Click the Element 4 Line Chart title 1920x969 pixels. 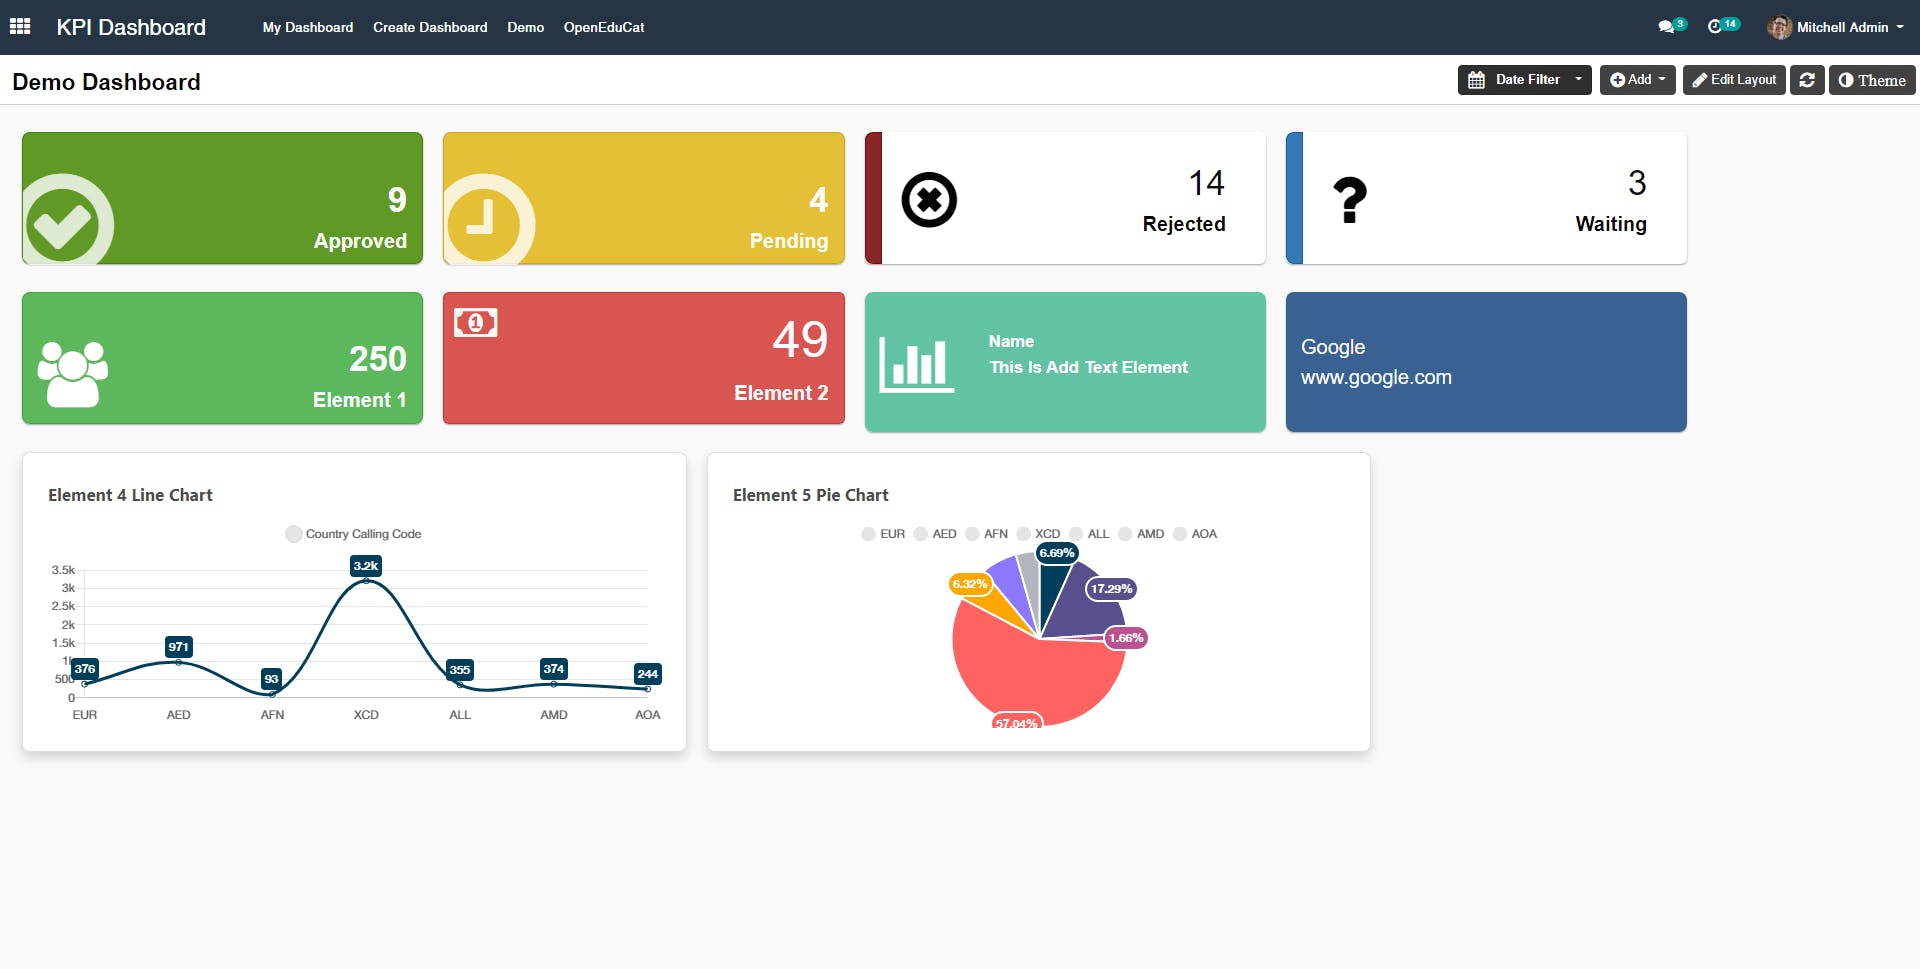[x=130, y=495]
